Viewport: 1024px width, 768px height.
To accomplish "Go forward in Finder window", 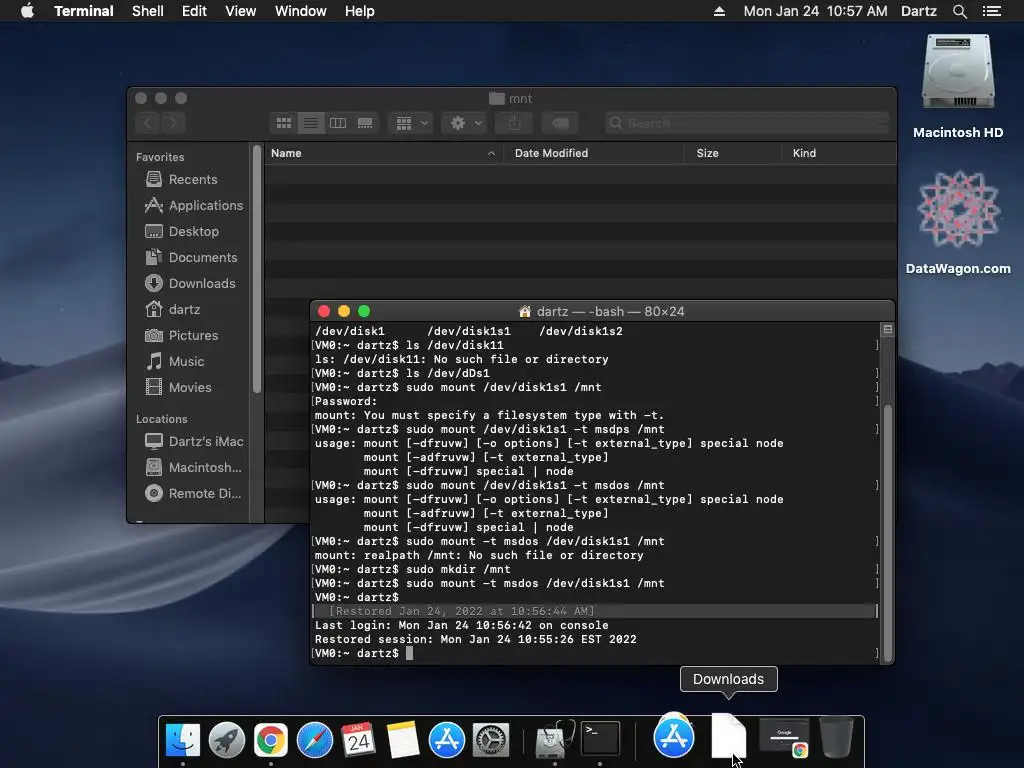I will [x=173, y=123].
